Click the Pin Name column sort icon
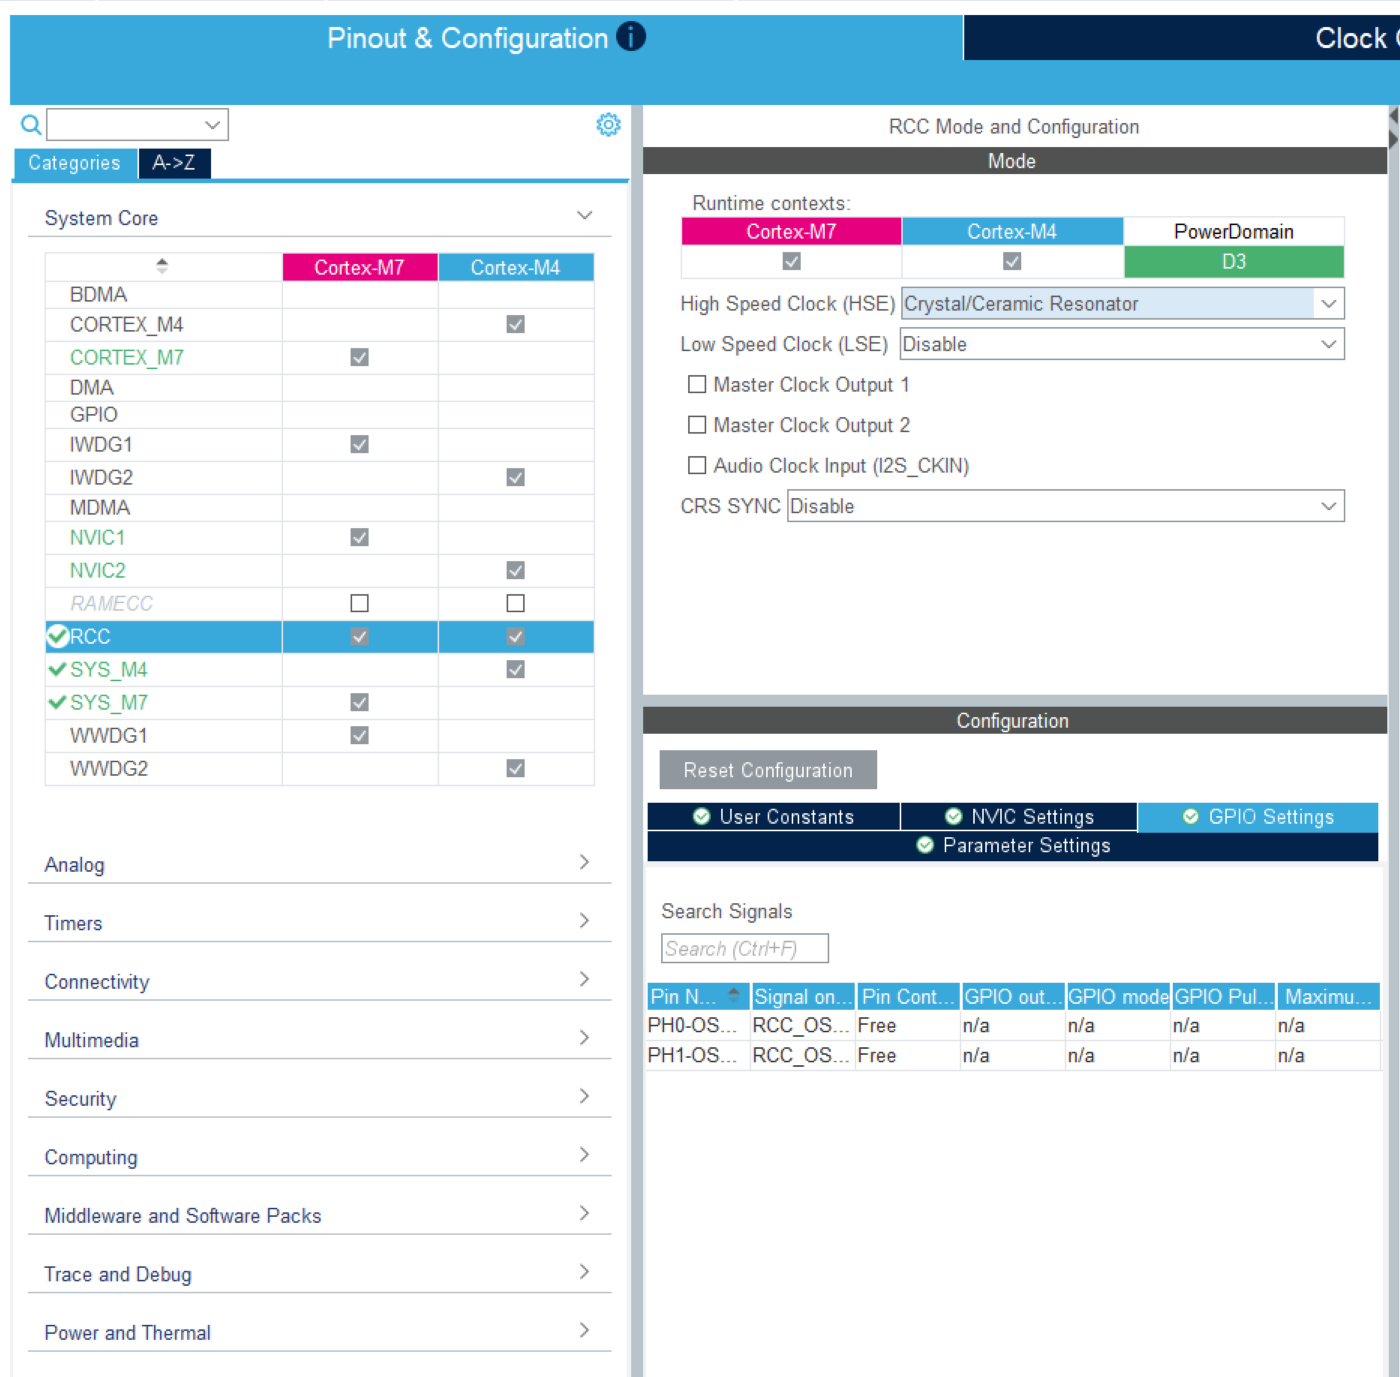Image resolution: width=1400 pixels, height=1377 pixels. [734, 995]
